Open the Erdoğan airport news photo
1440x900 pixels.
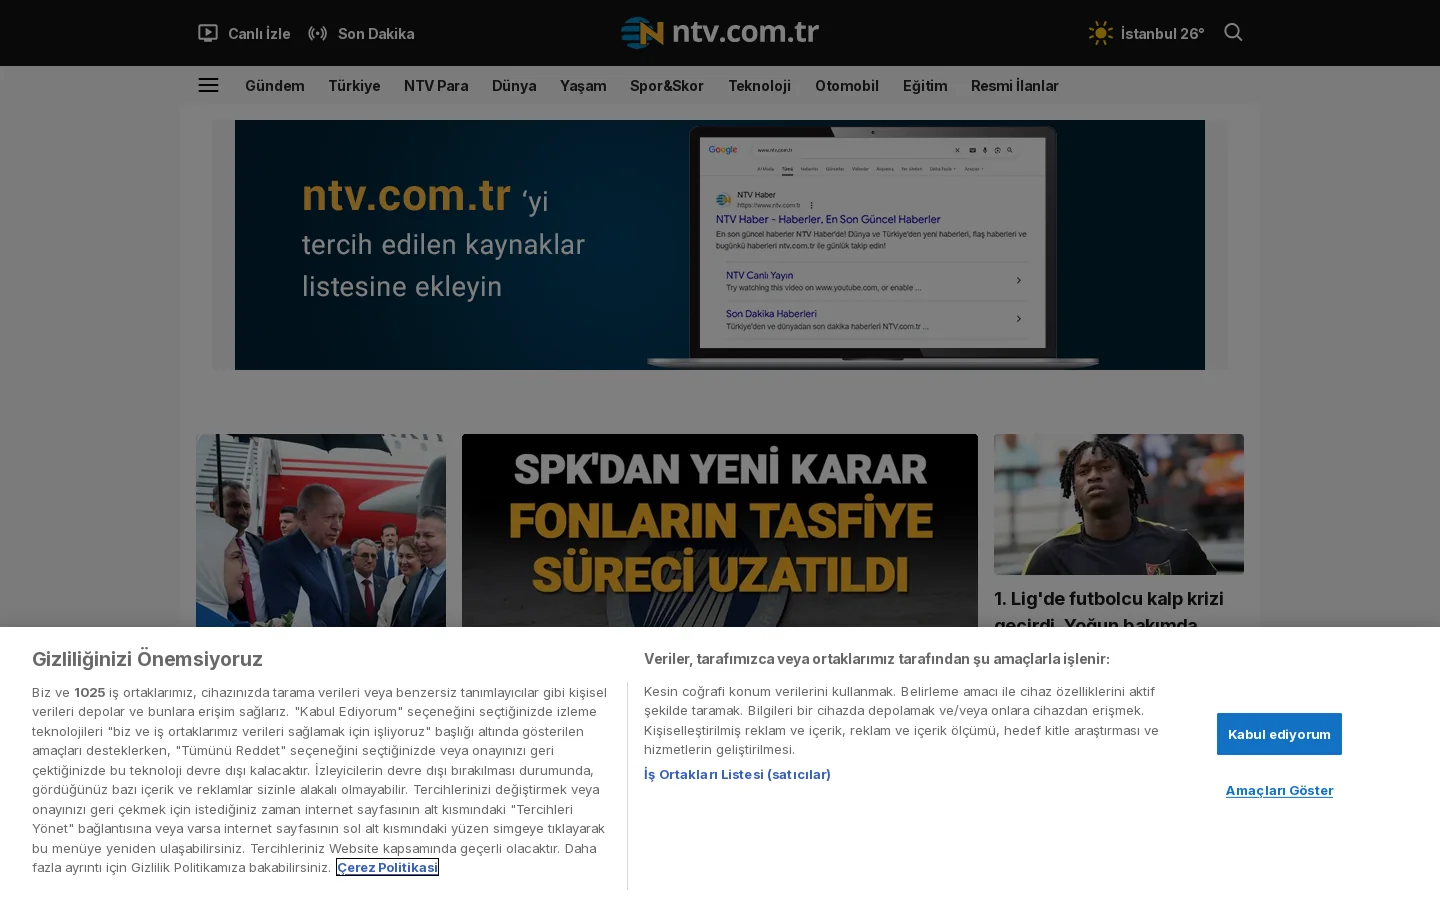click(x=321, y=530)
